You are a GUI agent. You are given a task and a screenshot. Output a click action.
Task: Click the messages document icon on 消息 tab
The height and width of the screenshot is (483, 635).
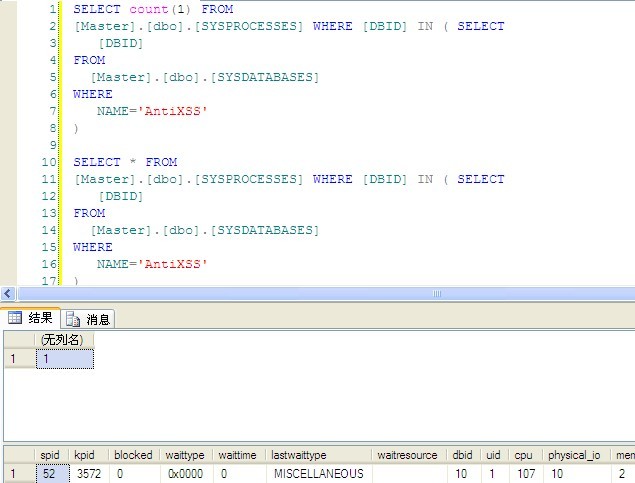click(73, 319)
